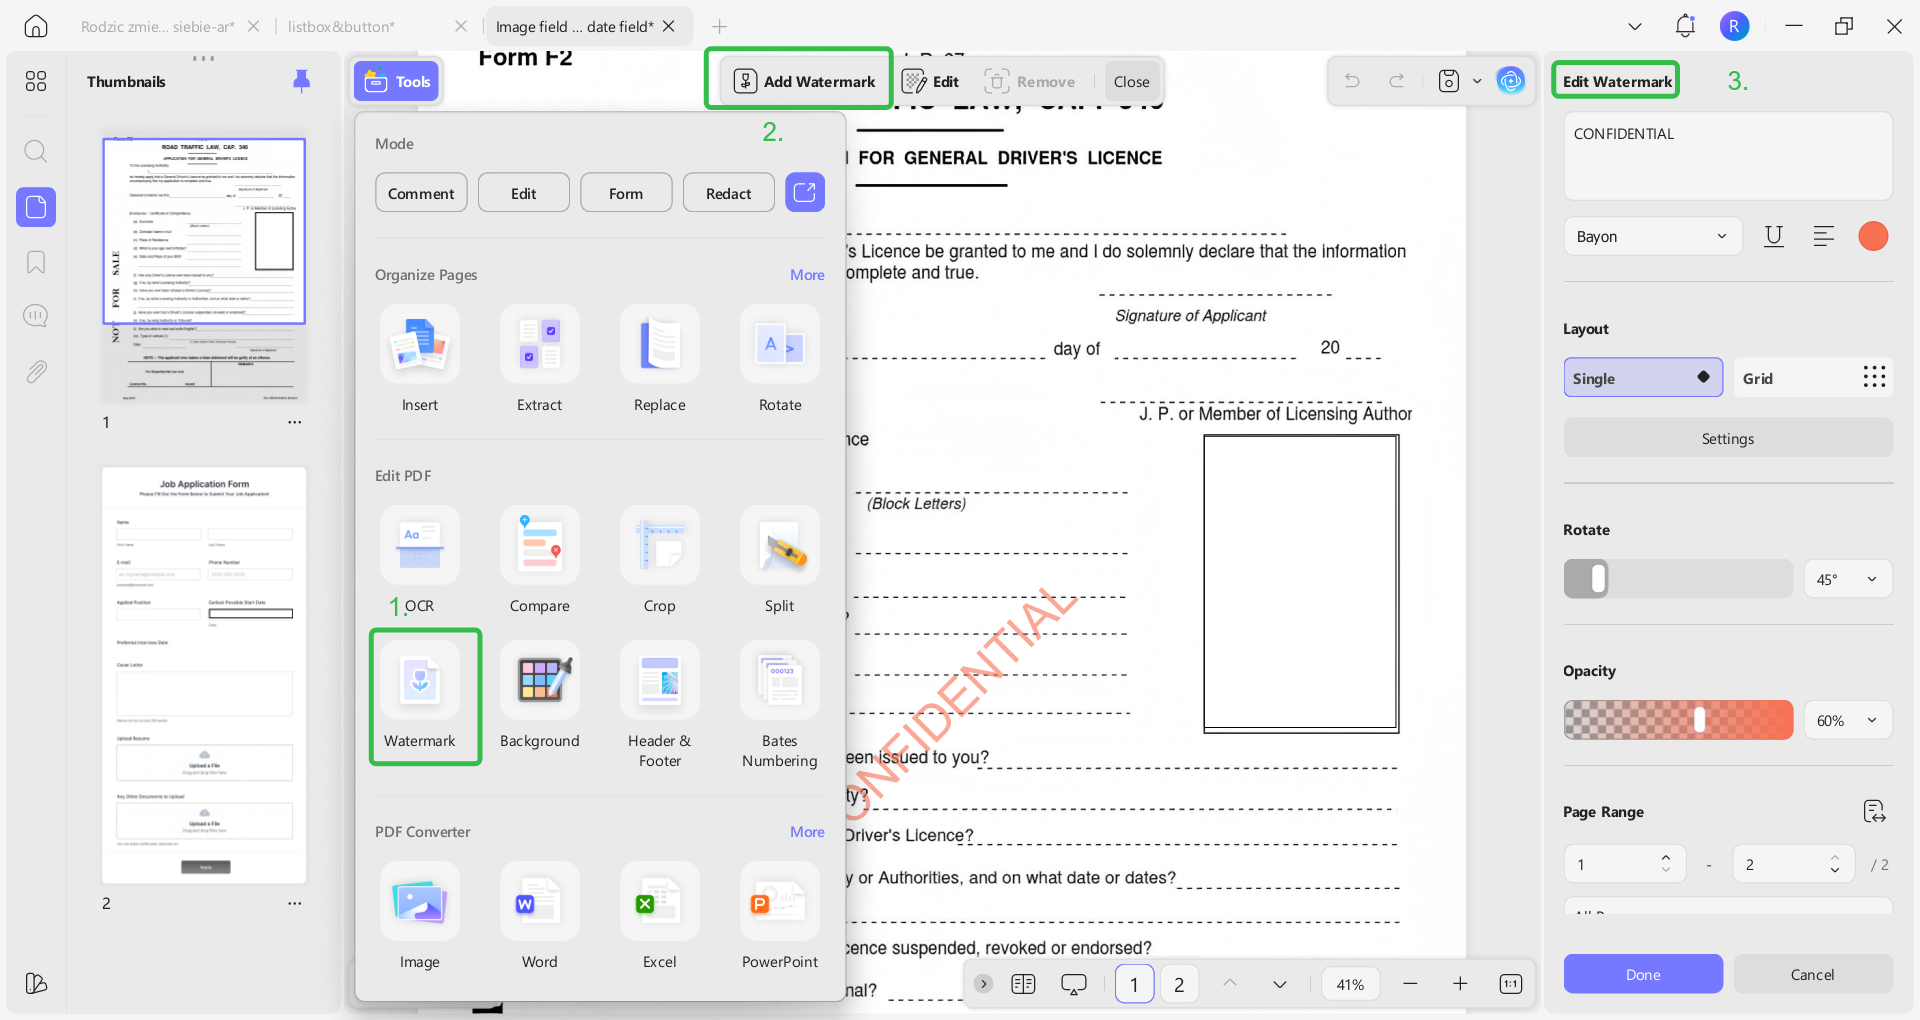The image size is (1920, 1020).
Task: Open the Watermark tool
Action: click(420, 696)
